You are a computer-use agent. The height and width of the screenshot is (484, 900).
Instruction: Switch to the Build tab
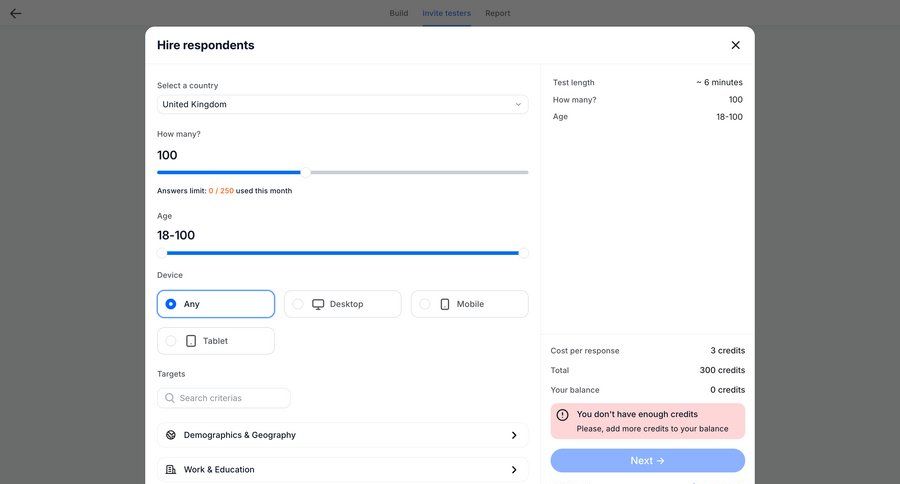point(398,13)
